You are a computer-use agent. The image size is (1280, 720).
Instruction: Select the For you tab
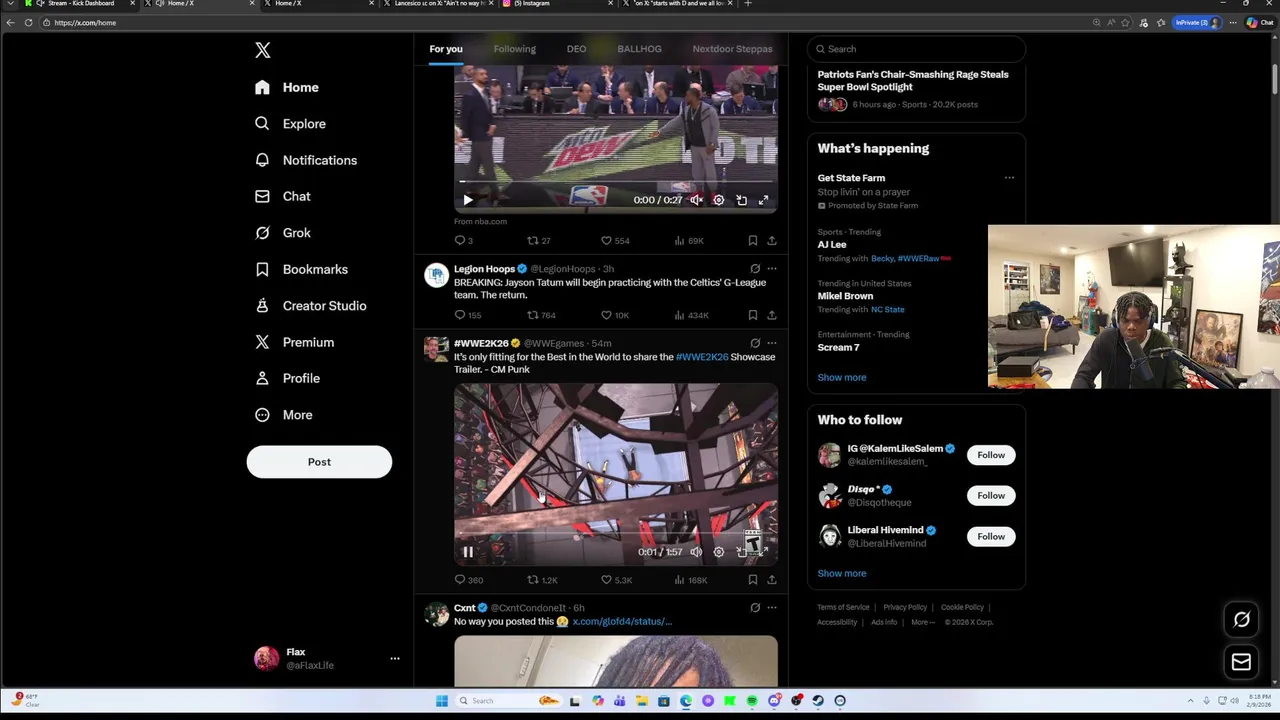(446, 49)
